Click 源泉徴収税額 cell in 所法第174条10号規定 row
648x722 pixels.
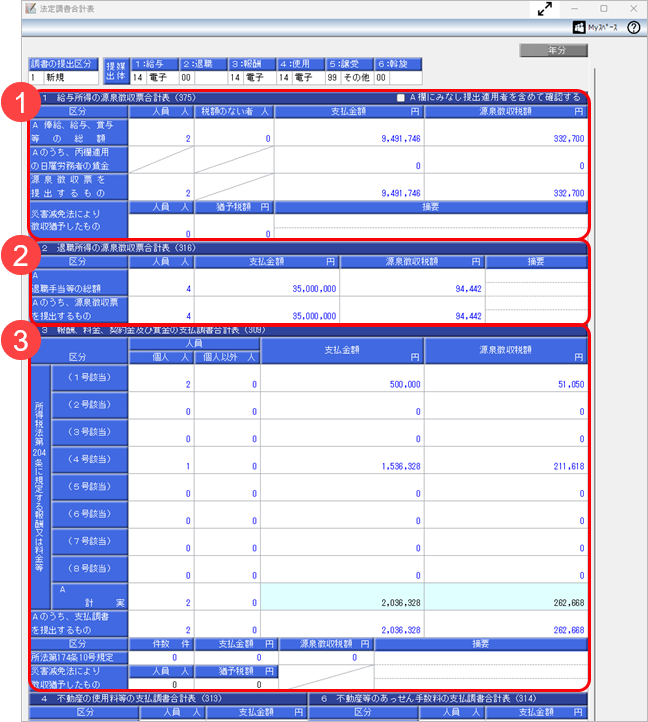(326, 658)
